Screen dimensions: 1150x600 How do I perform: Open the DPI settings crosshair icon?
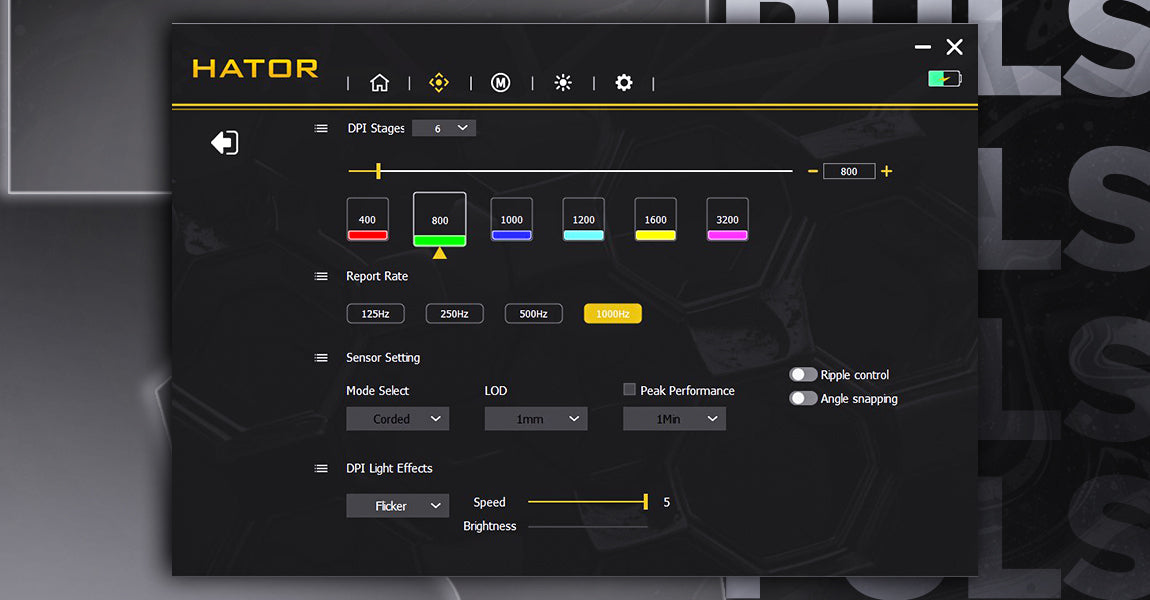[x=439, y=83]
